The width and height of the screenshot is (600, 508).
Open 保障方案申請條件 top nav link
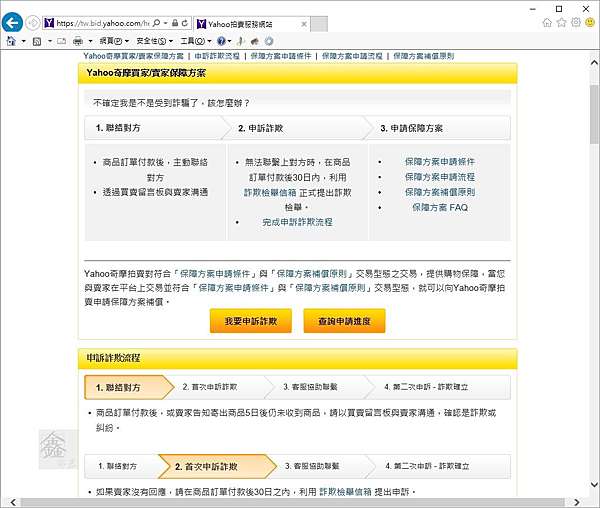pos(281,56)
